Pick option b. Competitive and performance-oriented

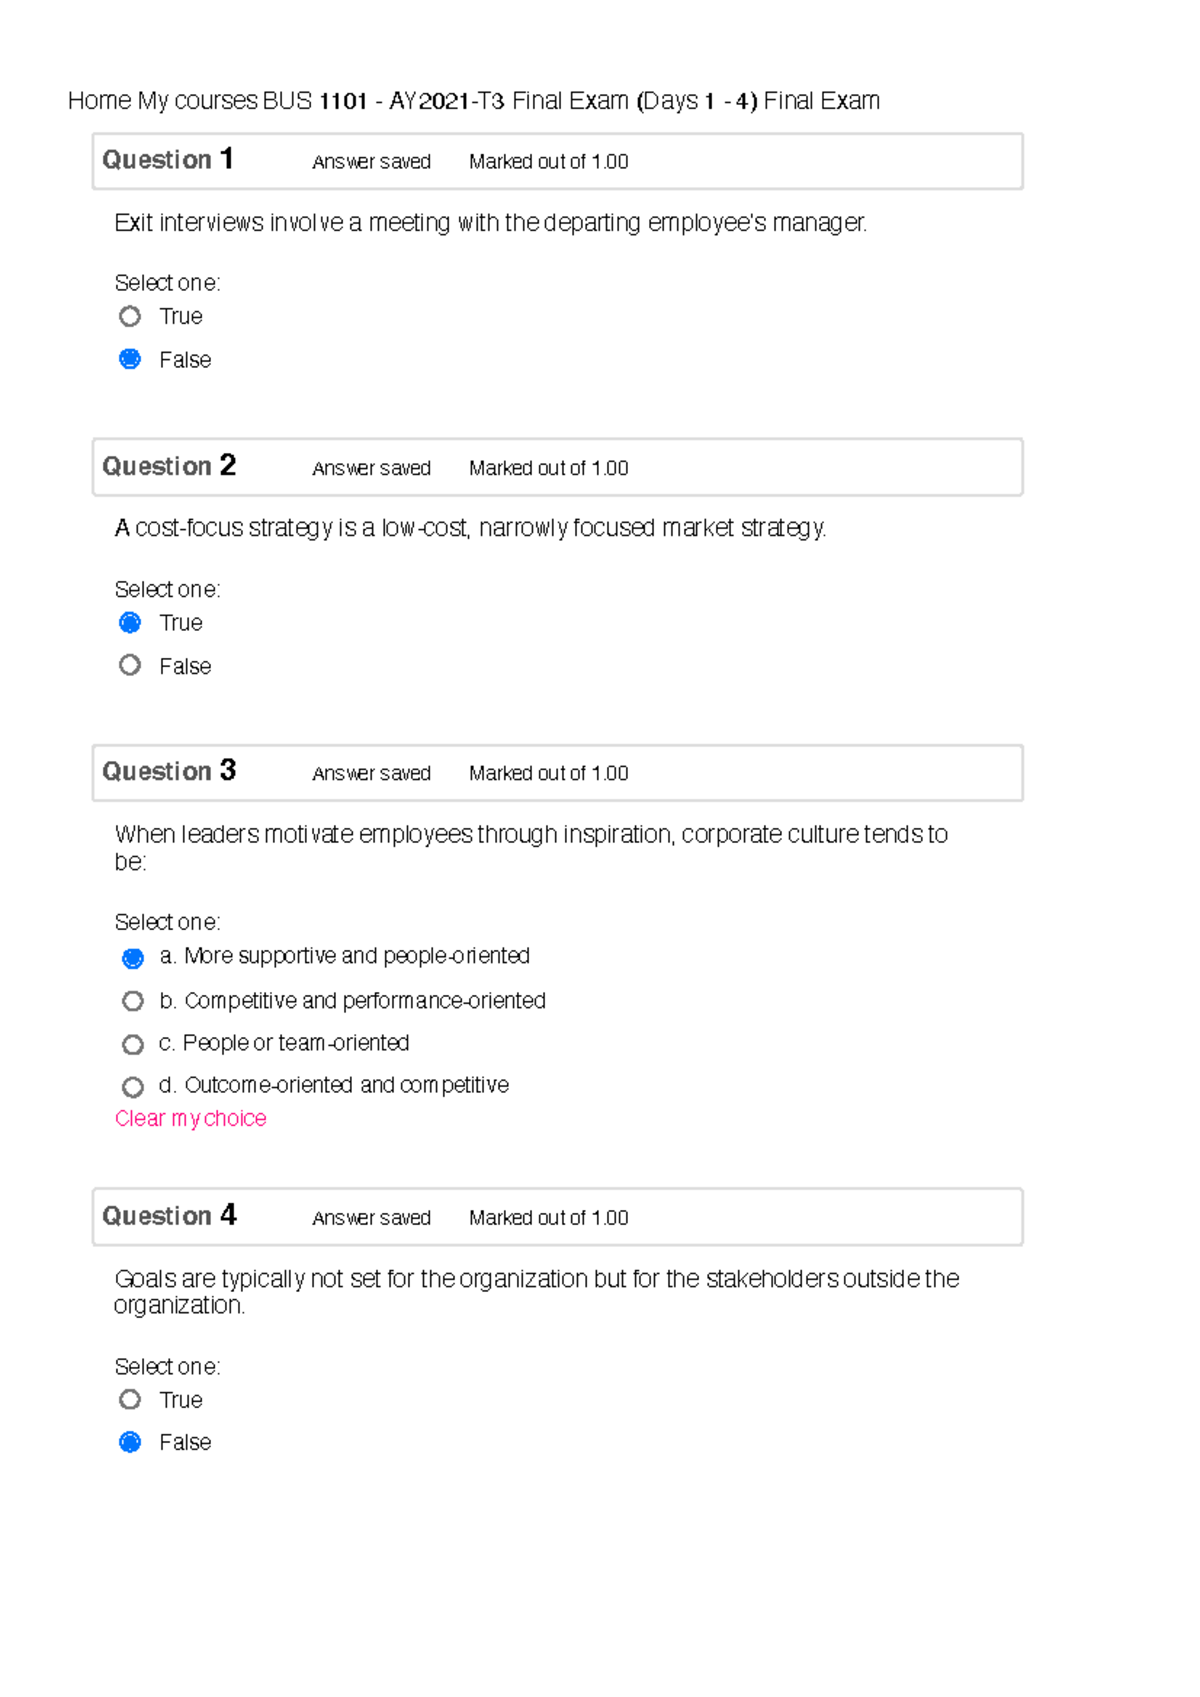133,1001
